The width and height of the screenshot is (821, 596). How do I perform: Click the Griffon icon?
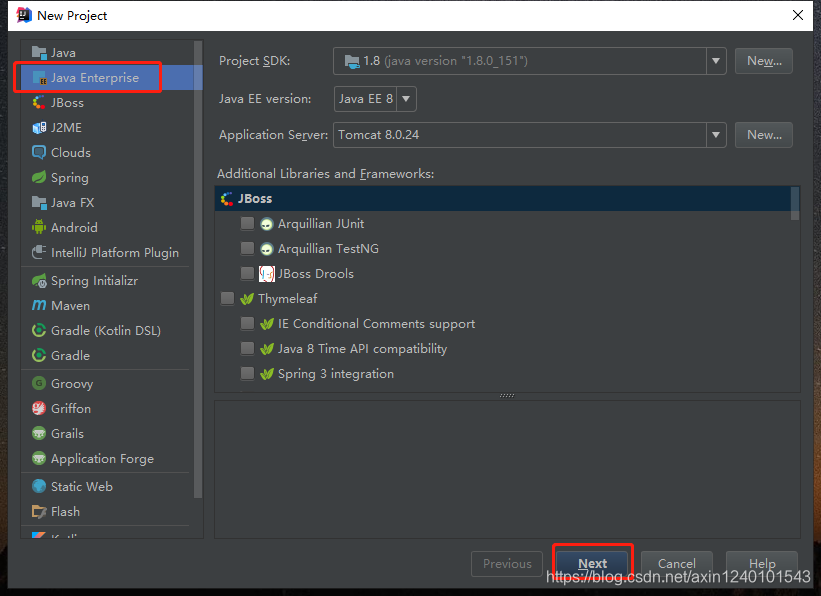click(x=39, y=409)
